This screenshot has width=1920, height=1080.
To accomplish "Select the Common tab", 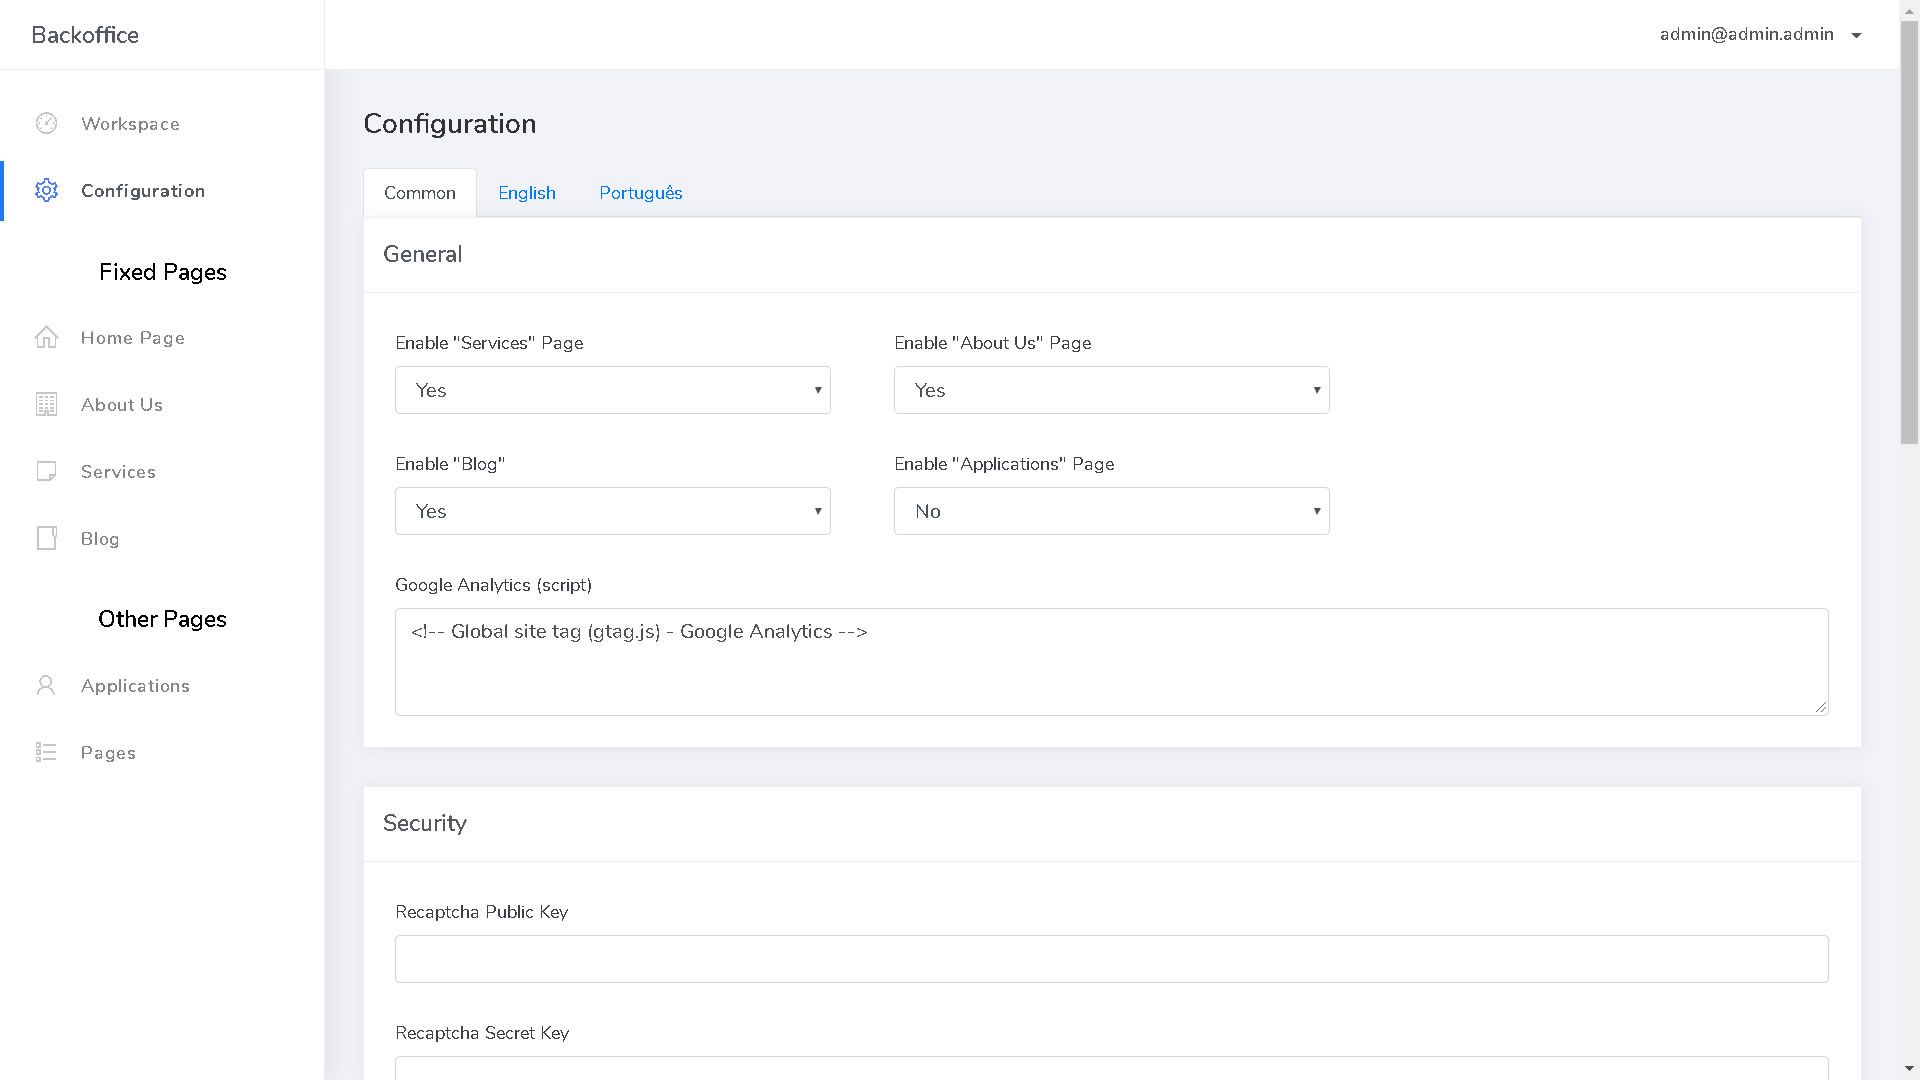I will (419, 193).
